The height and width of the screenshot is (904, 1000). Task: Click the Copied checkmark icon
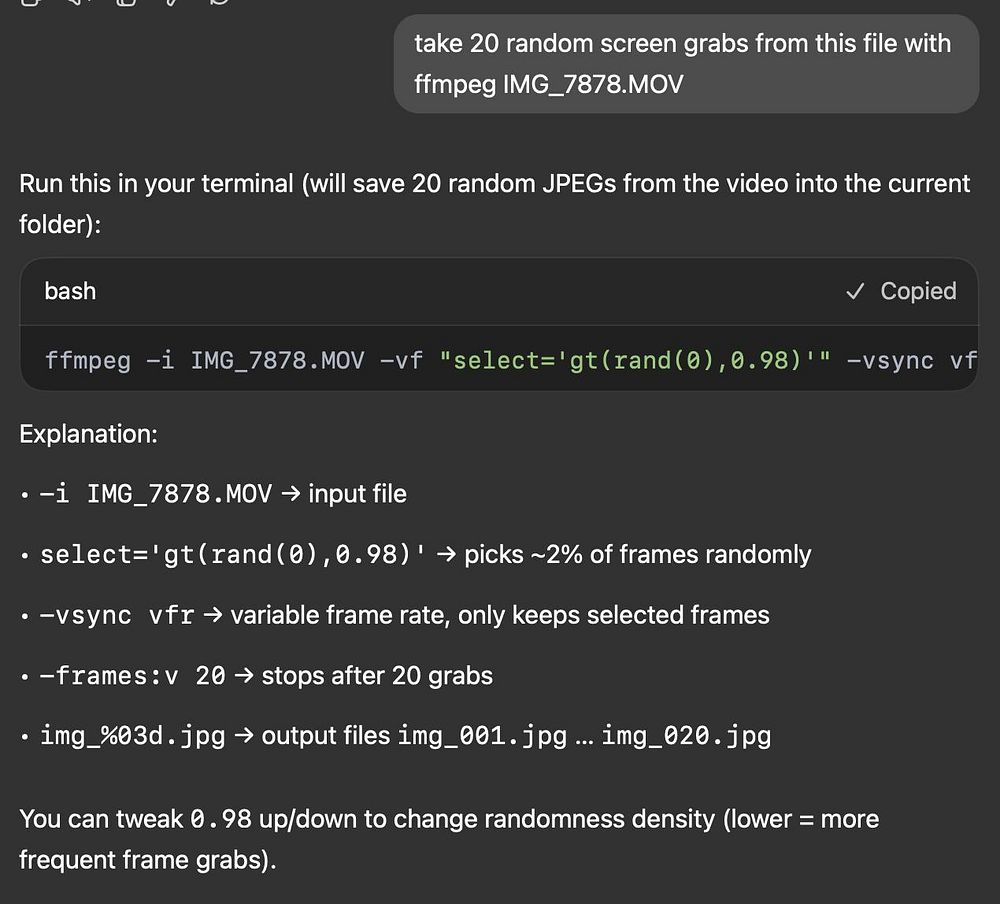(x=855, y=291)
